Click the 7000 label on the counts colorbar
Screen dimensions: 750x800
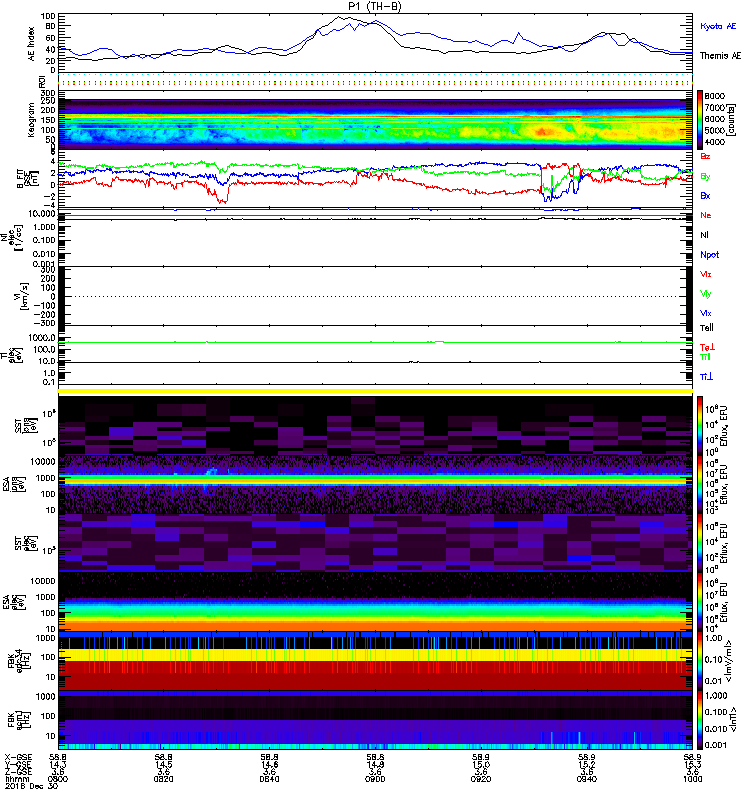pos(715,108)
